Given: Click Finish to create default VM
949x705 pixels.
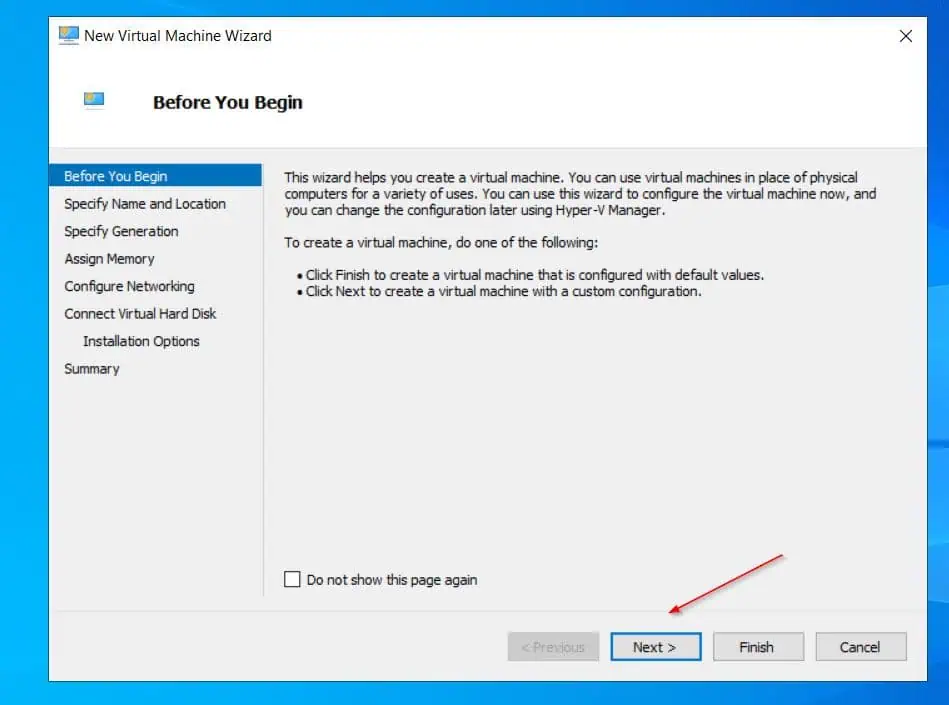Looking at the screenshot, I should click(x=758, y=647).
